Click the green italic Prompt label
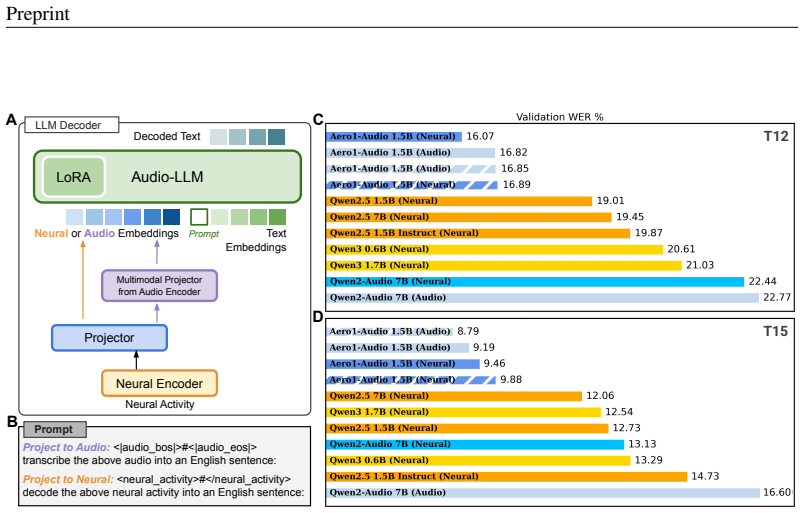This screenshot has height=513, width=804. (204, 234)
